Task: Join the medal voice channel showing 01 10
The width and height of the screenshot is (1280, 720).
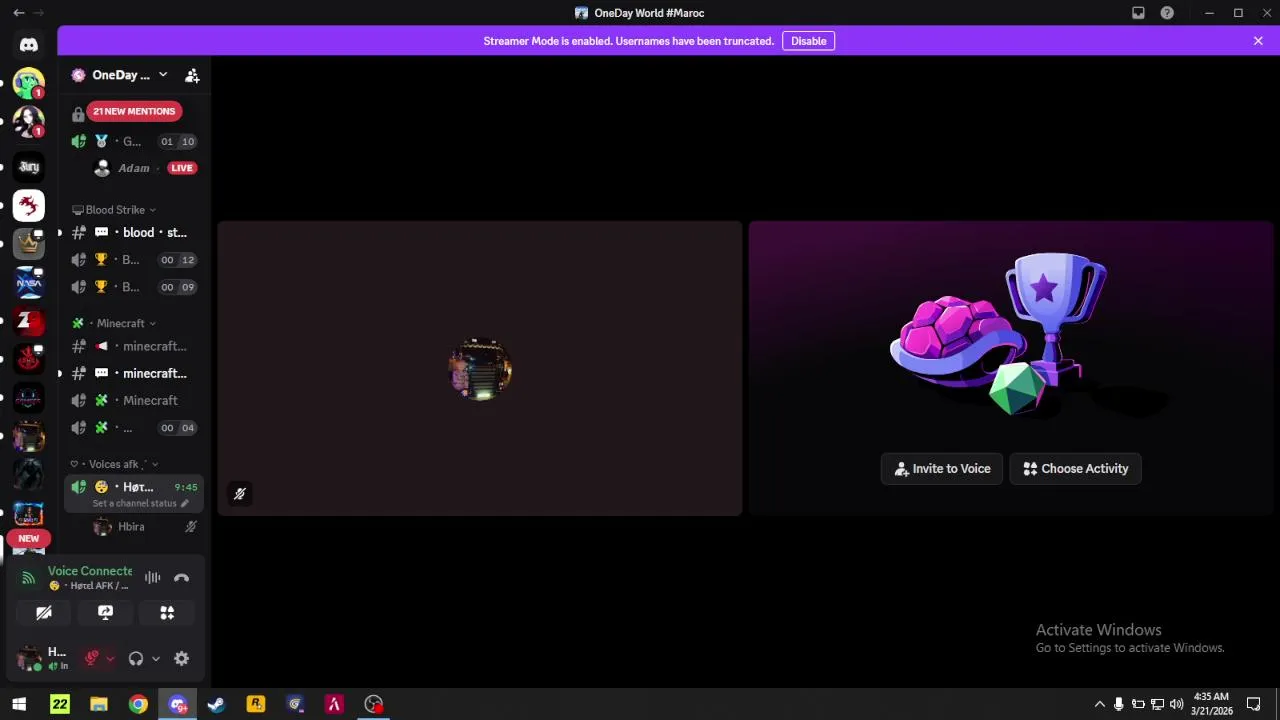Action: pos(134,141)
